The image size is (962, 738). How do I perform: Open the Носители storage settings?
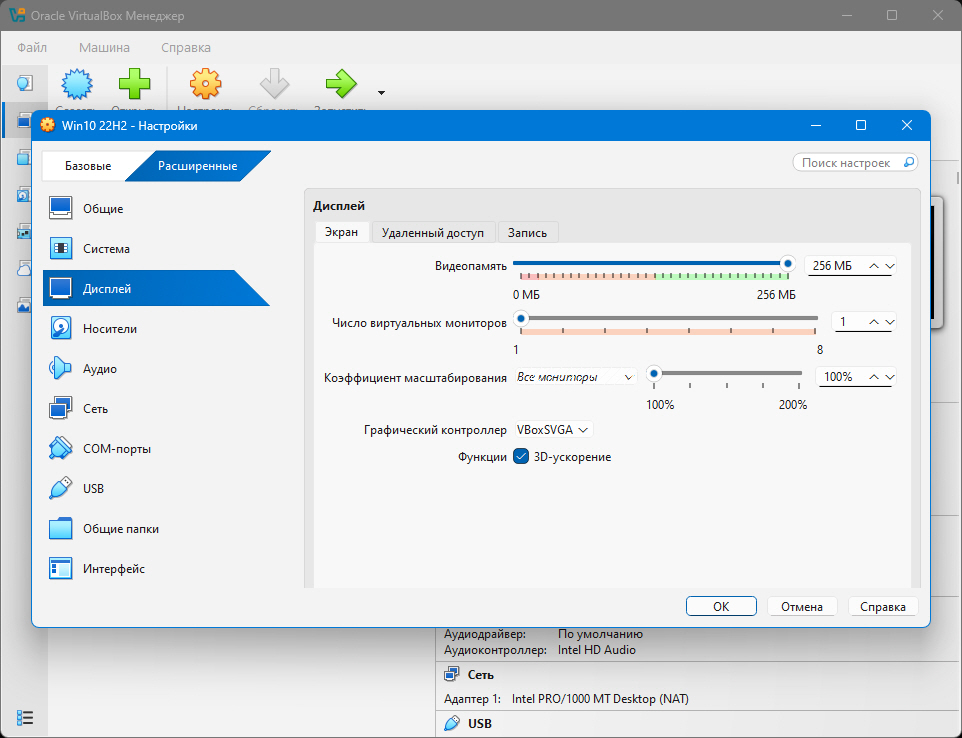[156, 329]
